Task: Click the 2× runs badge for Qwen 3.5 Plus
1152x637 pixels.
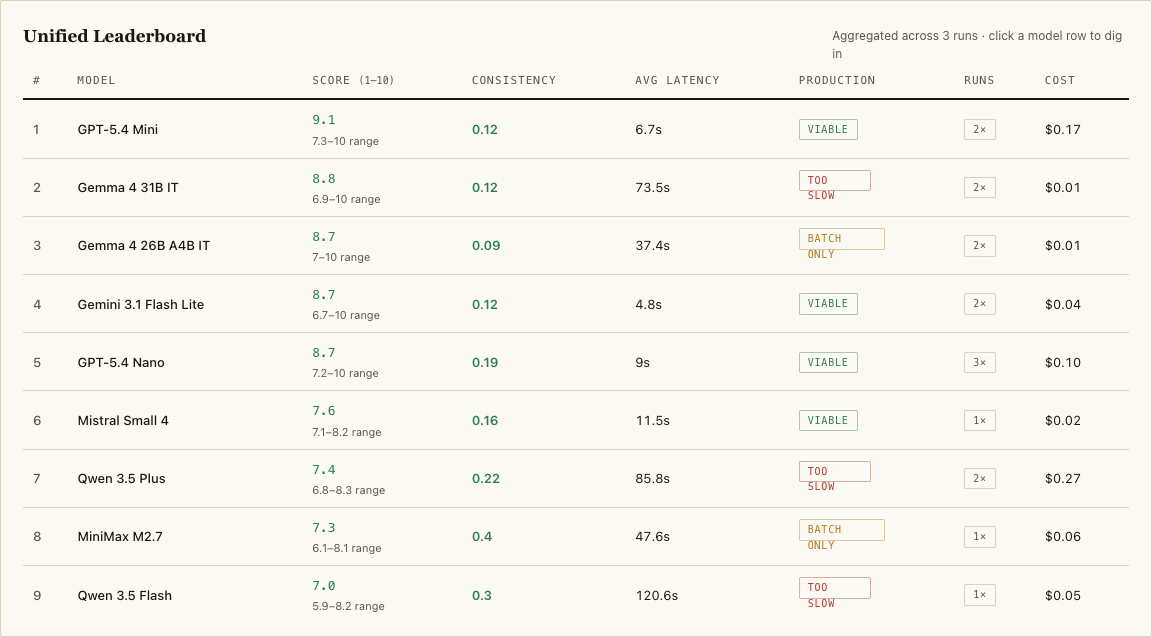Action: pos(979,478)
